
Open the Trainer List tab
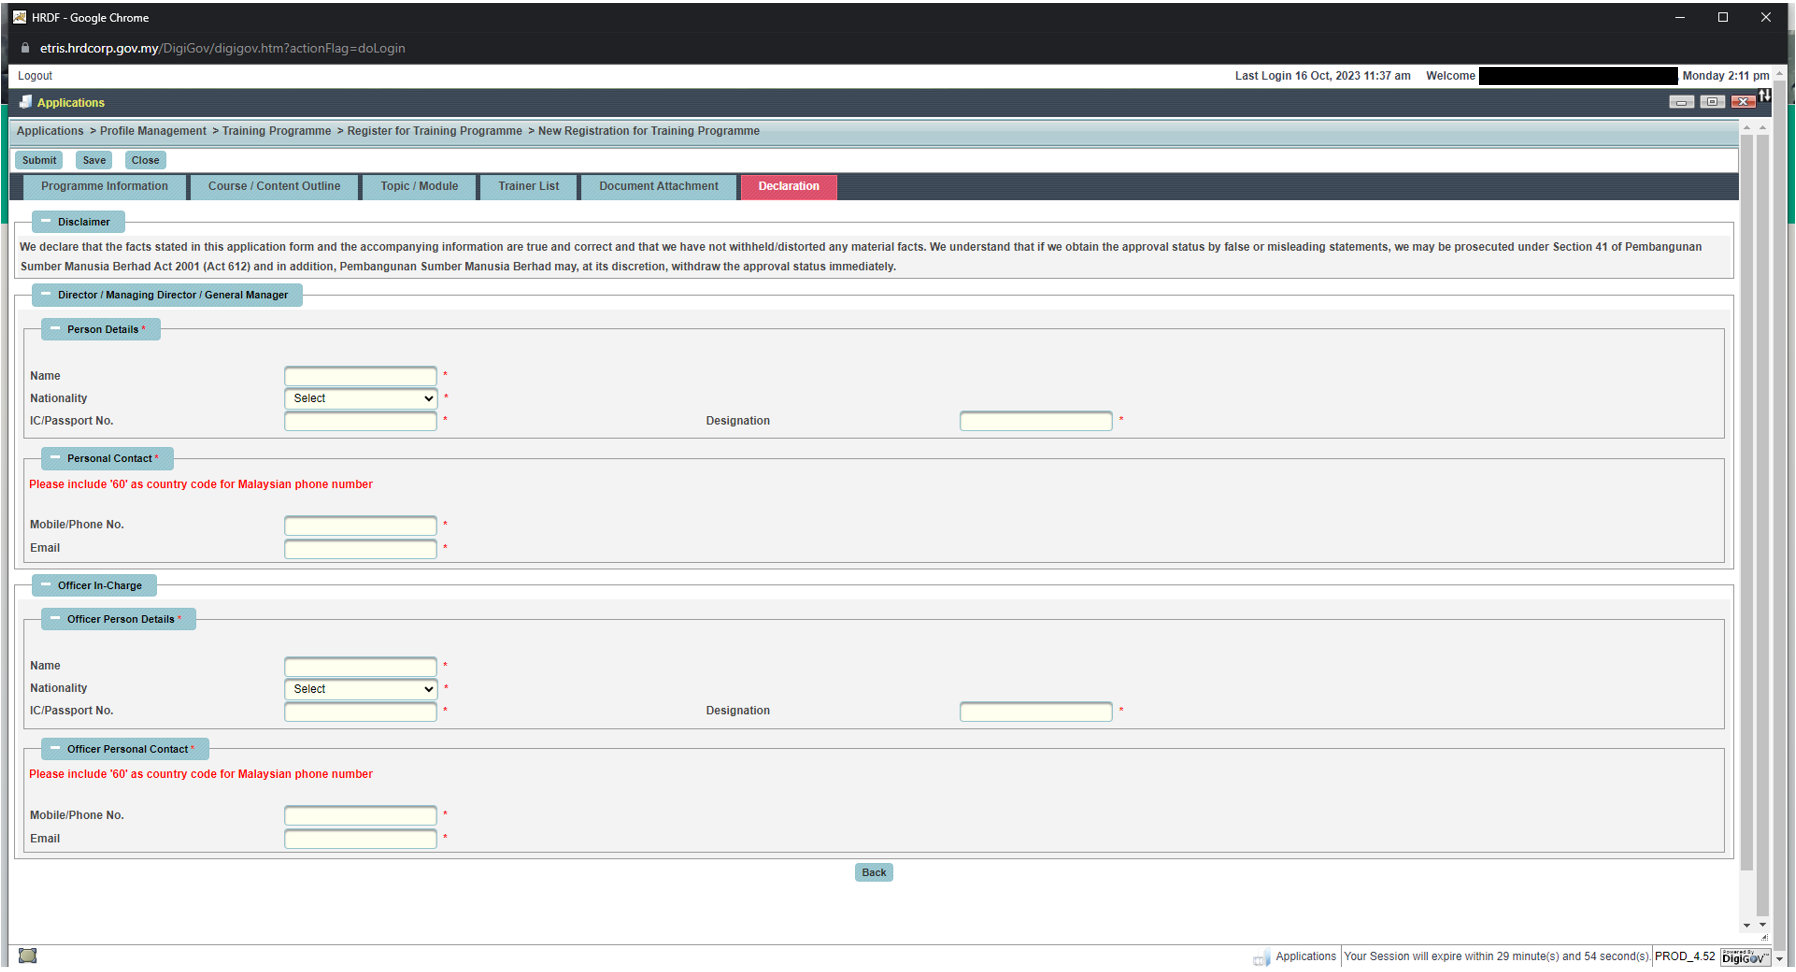(x=529, y=187)
